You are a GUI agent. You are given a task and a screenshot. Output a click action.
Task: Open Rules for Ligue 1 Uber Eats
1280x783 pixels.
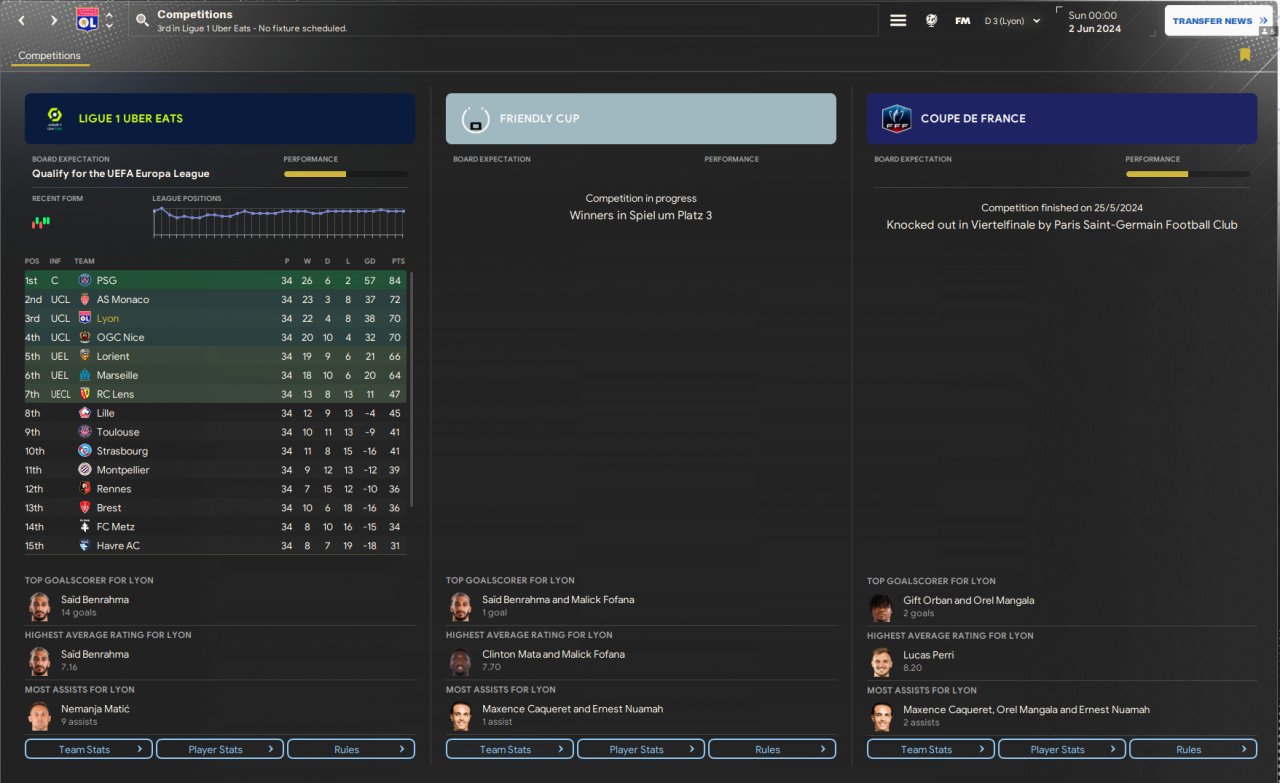pyautogui.click(x=351, y=749)
